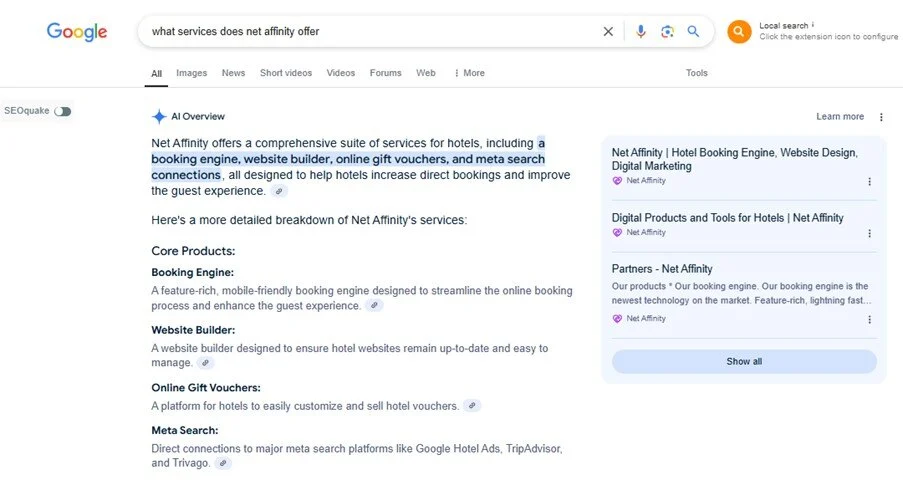Click the blue magnifier search icon

pos(693,32)
